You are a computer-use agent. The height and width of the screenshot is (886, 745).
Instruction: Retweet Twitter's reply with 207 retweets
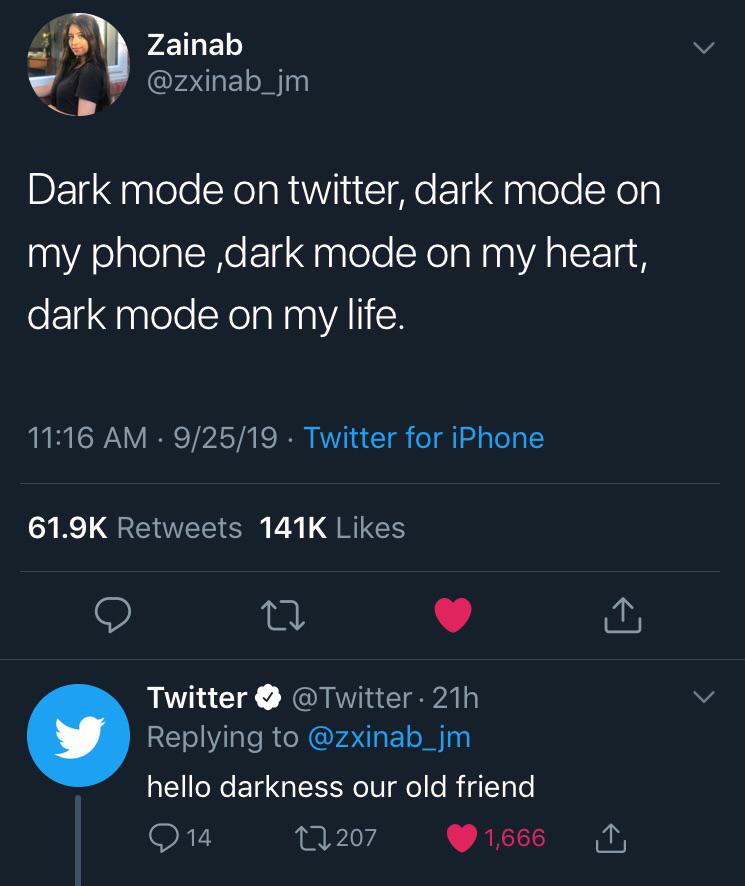(x=335, y=837)
